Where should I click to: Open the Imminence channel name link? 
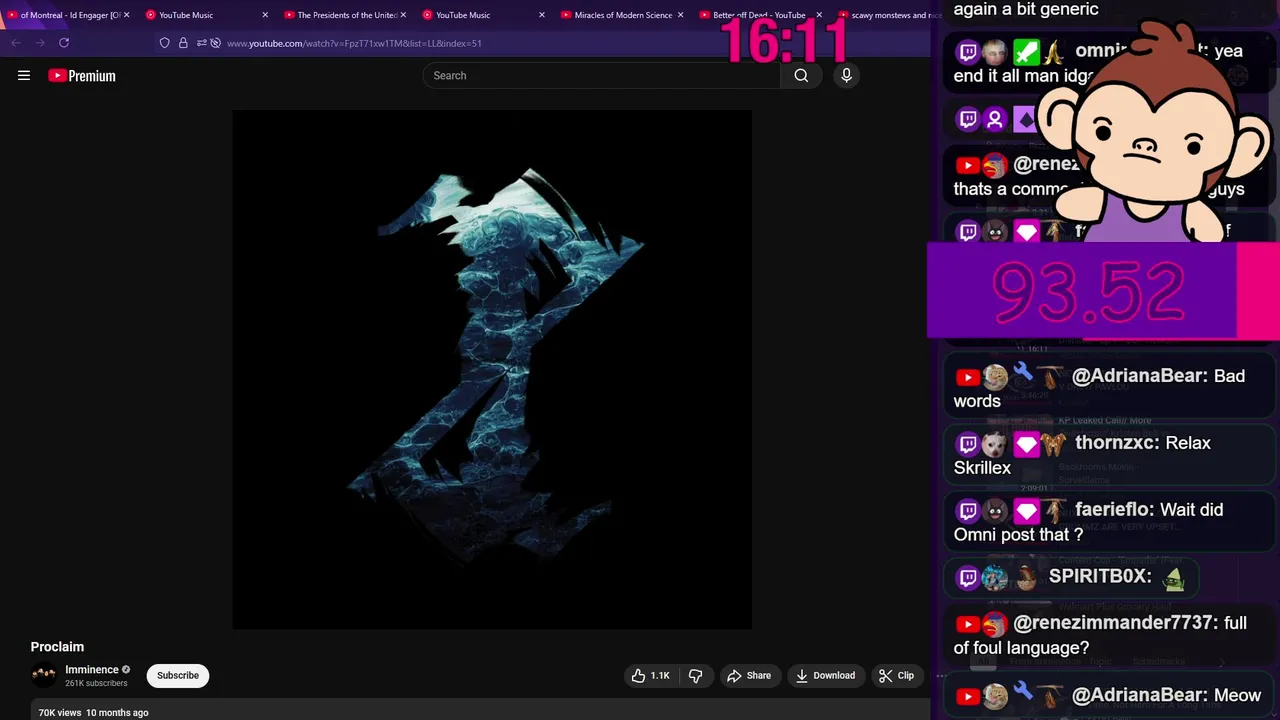pos(92,669)
